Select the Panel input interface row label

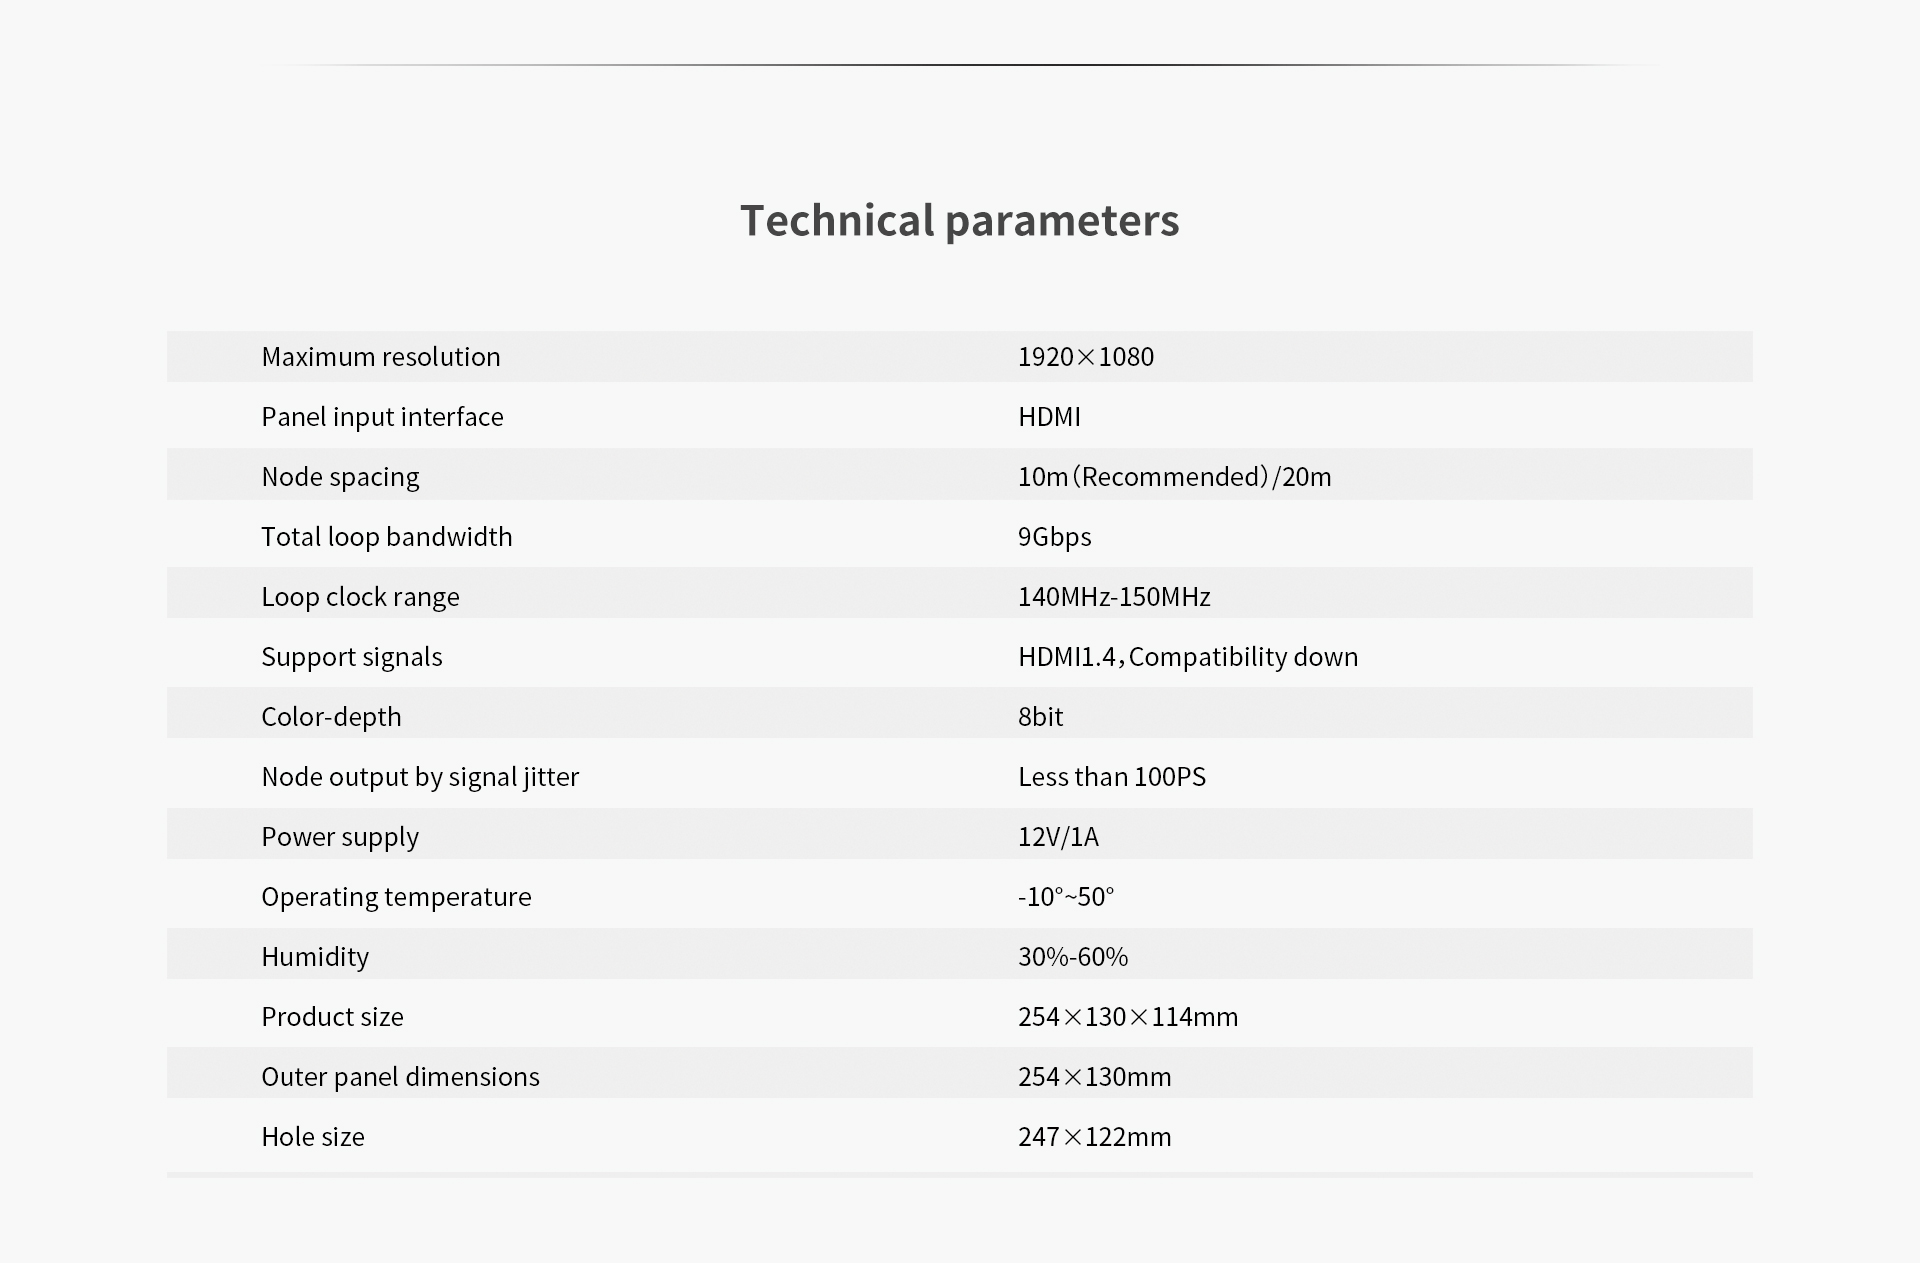[382, 417]
